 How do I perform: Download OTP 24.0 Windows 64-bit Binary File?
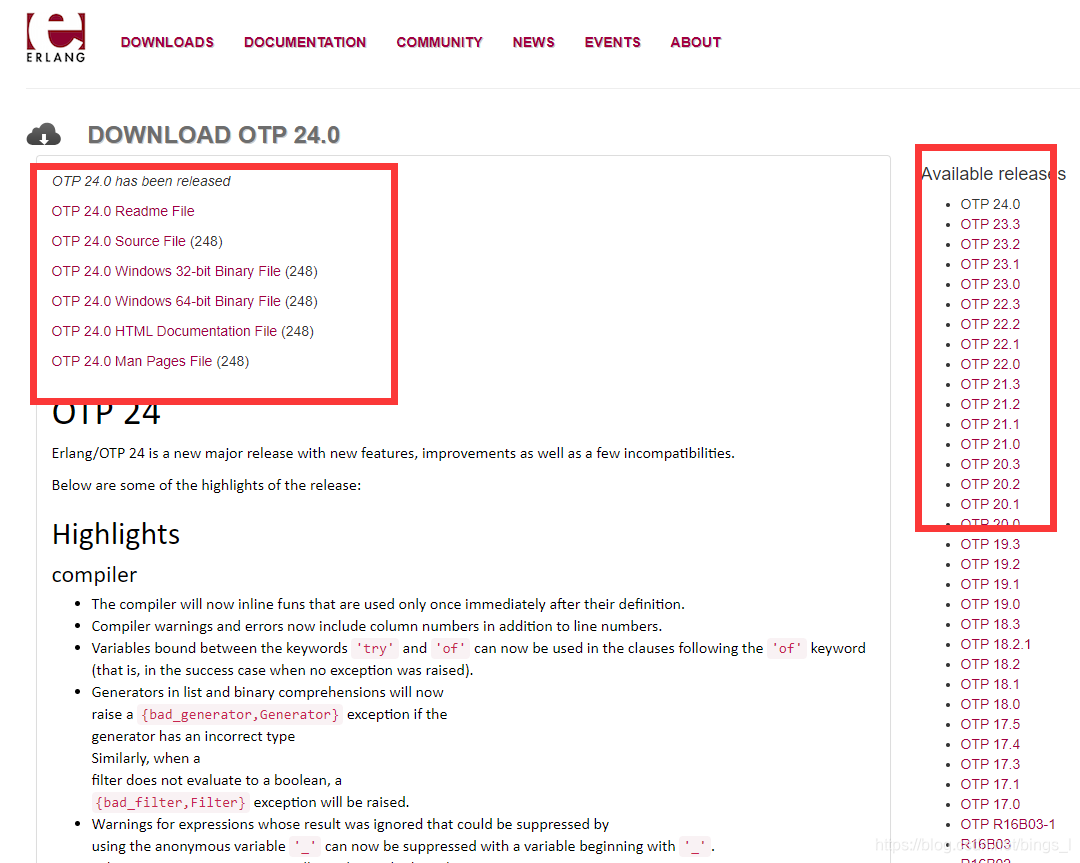166,301
